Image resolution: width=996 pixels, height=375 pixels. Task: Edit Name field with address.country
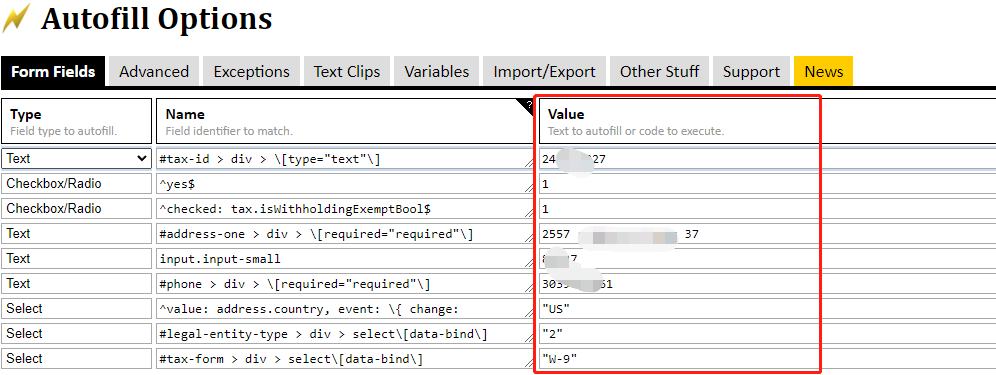[345, 308]
